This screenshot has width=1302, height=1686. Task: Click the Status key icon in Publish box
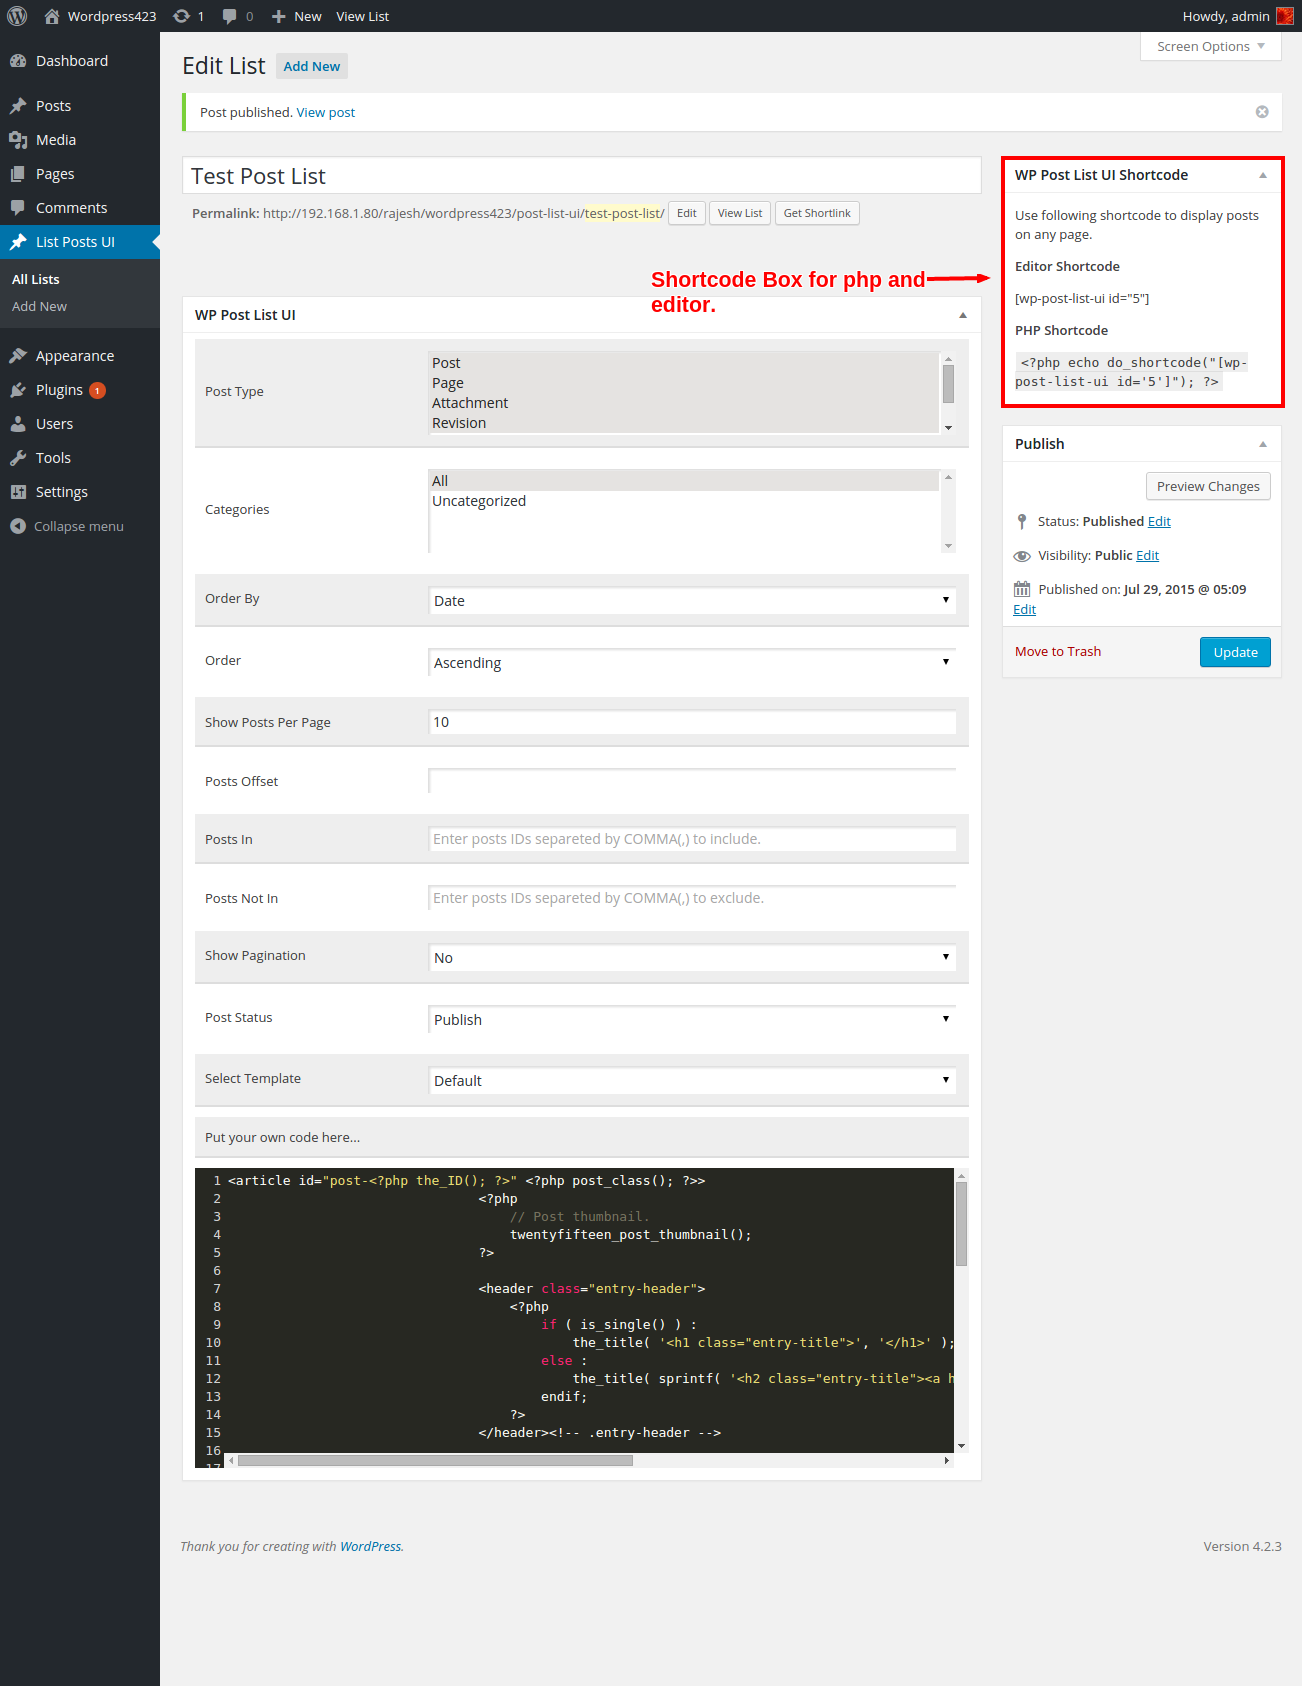[1022, 521]
